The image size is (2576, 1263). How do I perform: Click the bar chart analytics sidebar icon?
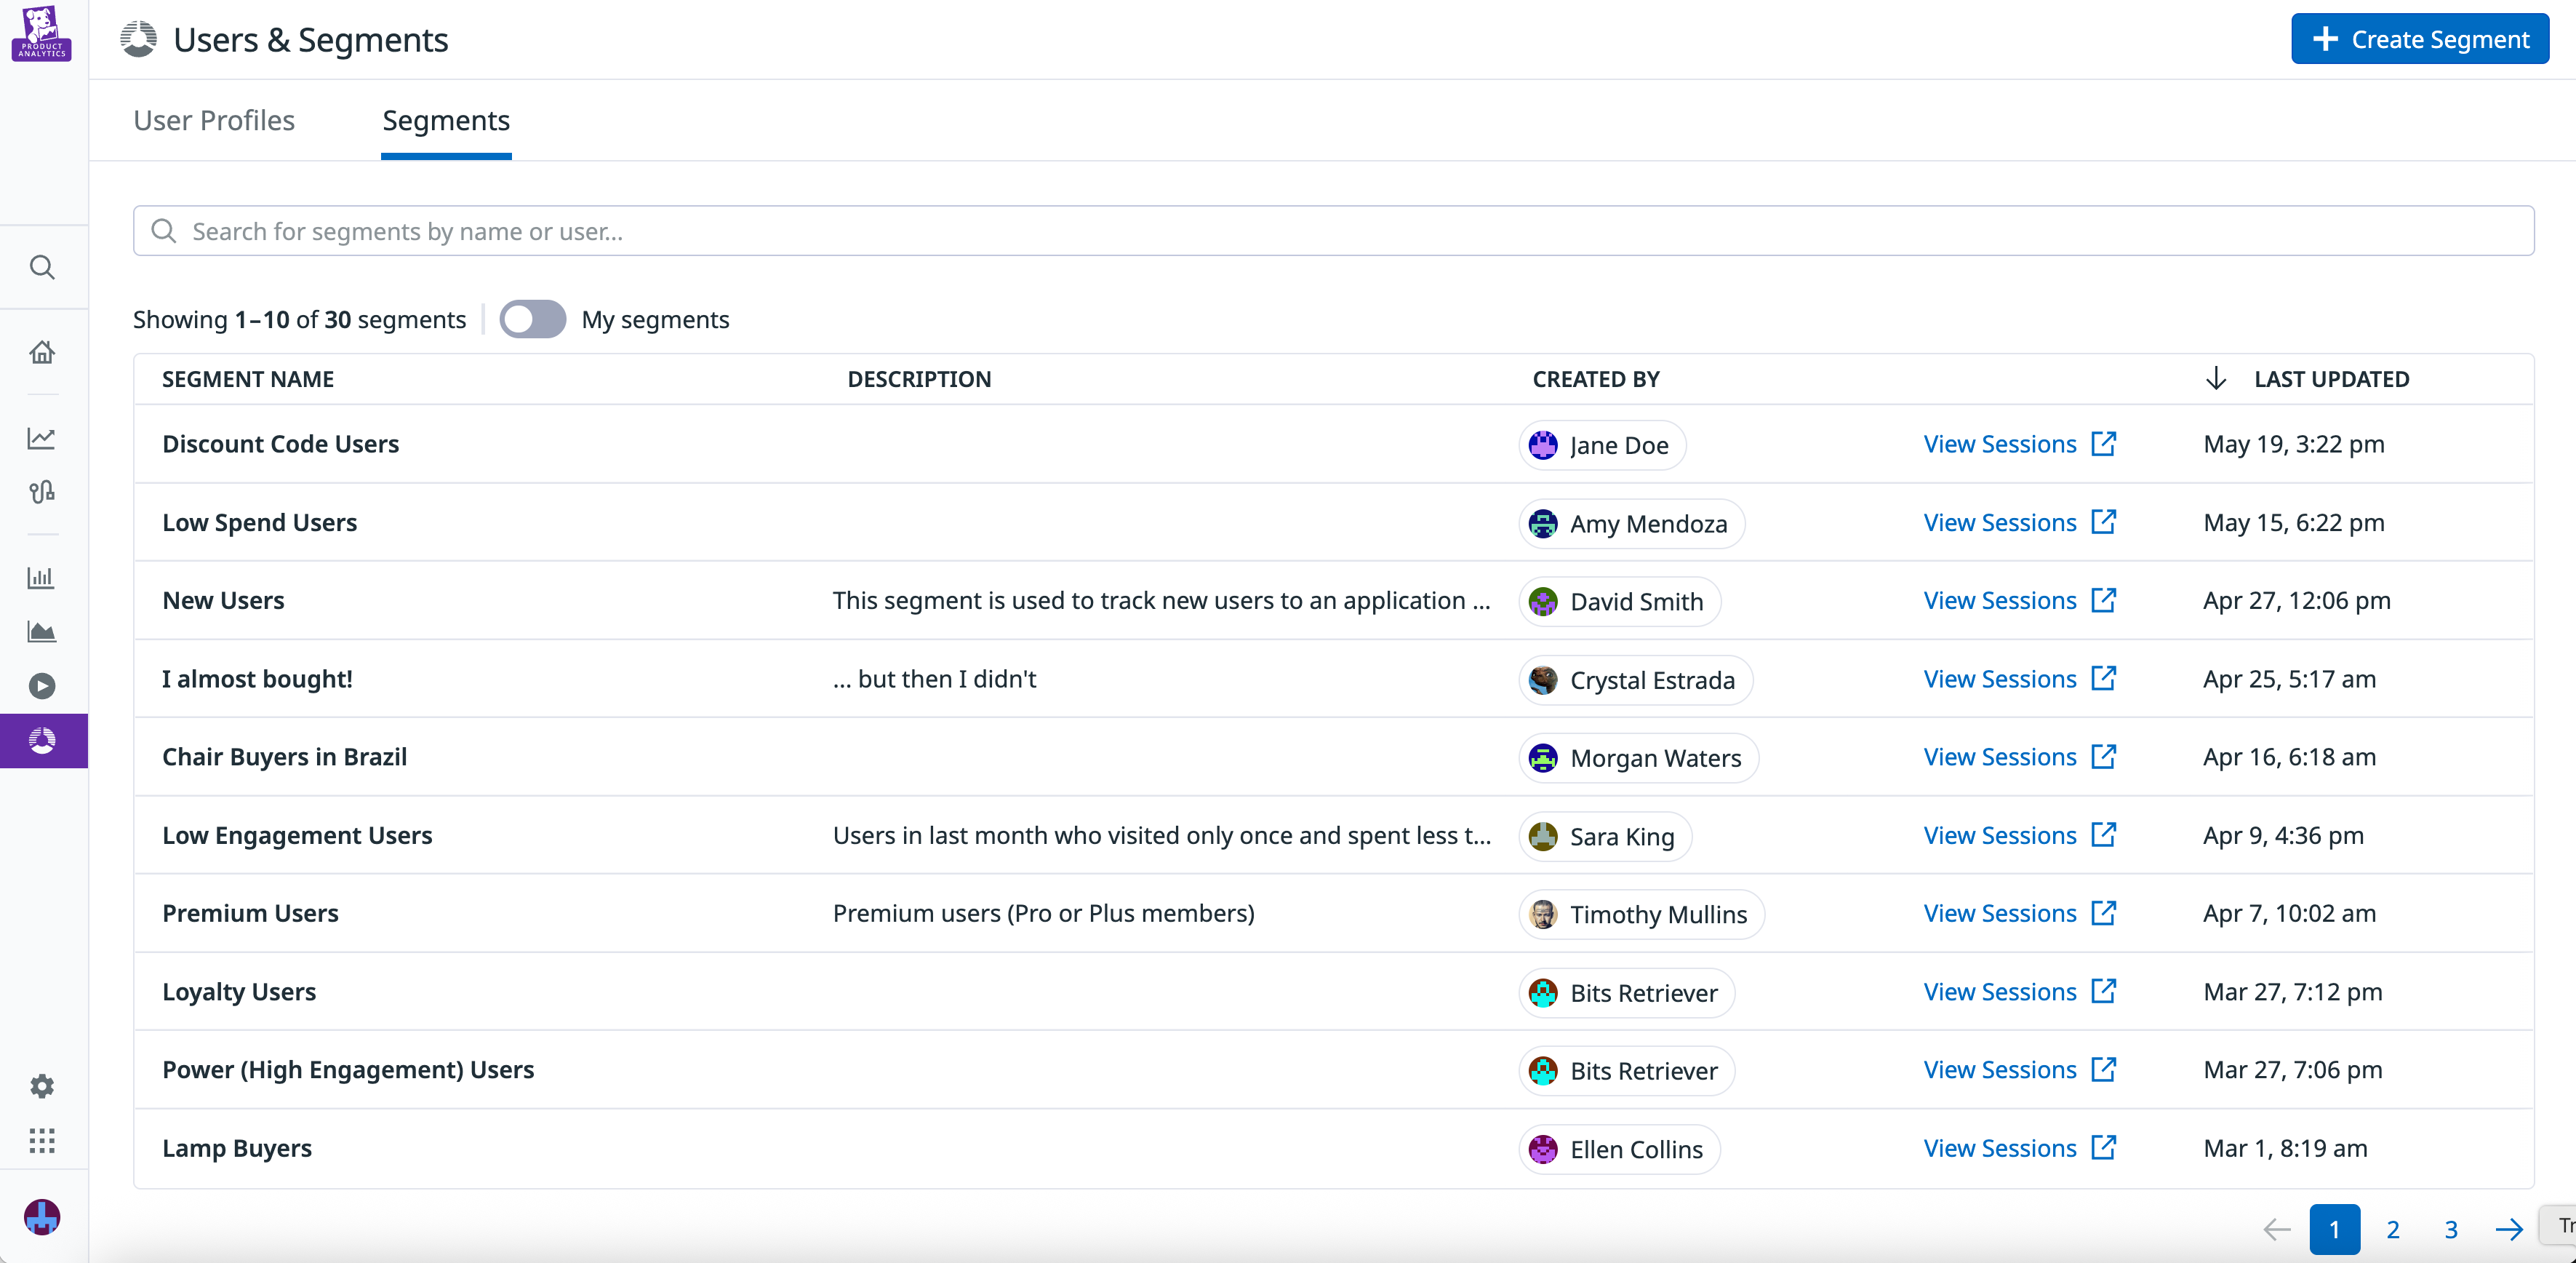coord(42,577)
